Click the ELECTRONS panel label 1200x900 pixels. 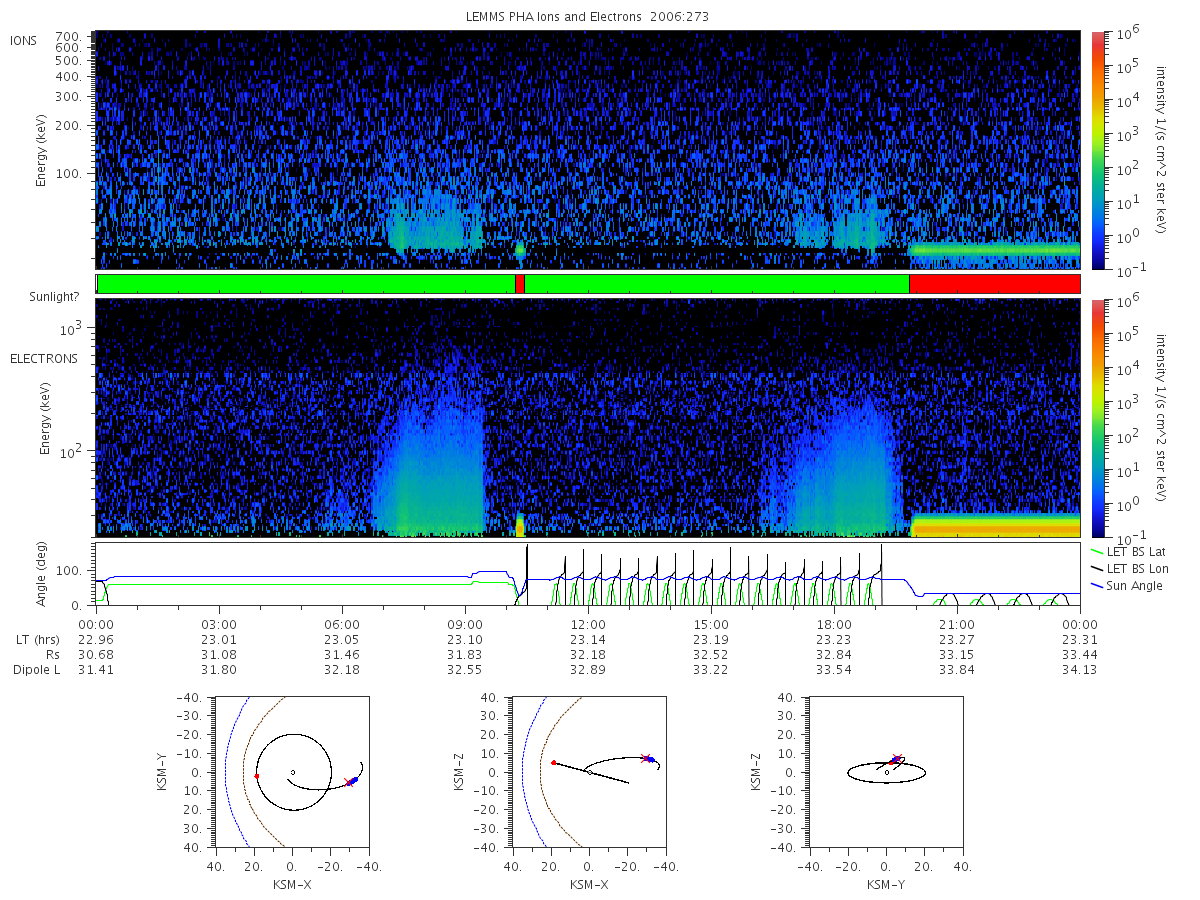click(43, 358)
